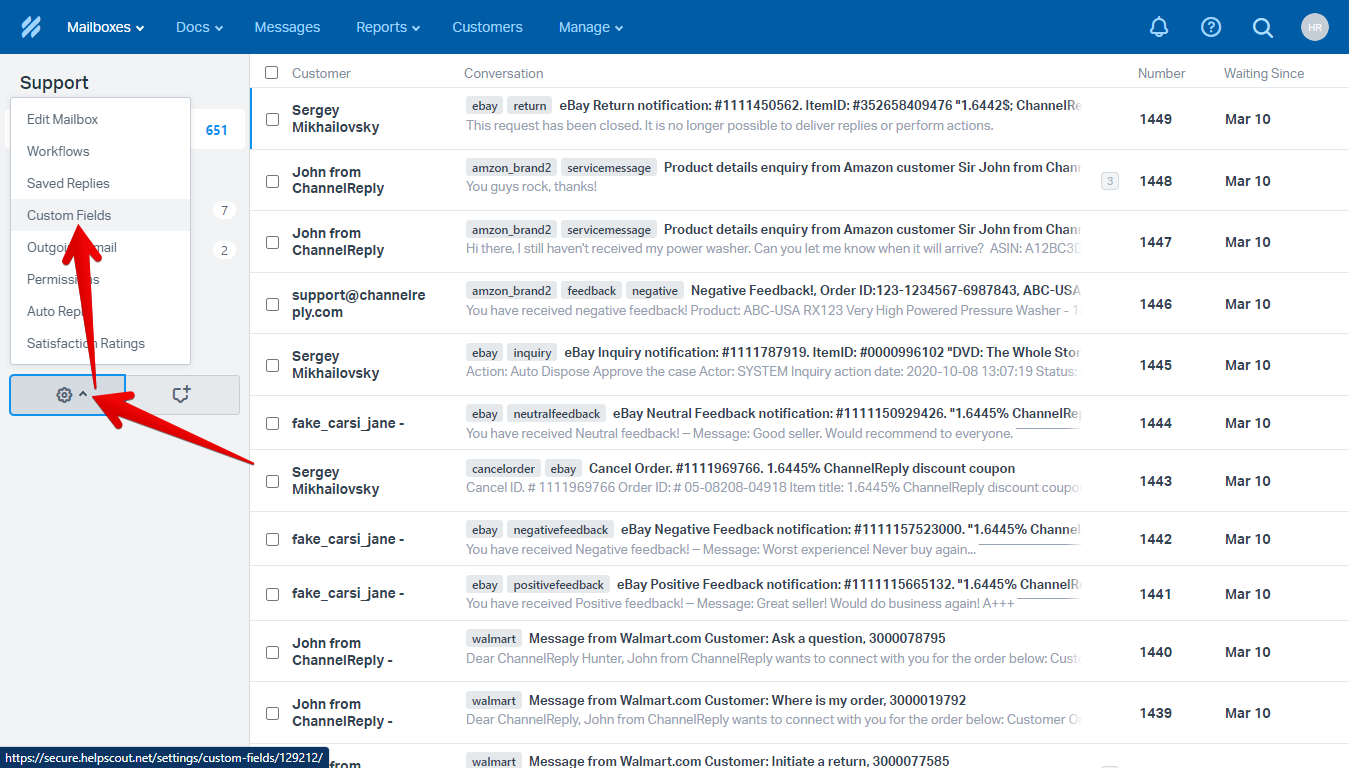
Task: Click the sidebar count badge 2
Action: 224,250
